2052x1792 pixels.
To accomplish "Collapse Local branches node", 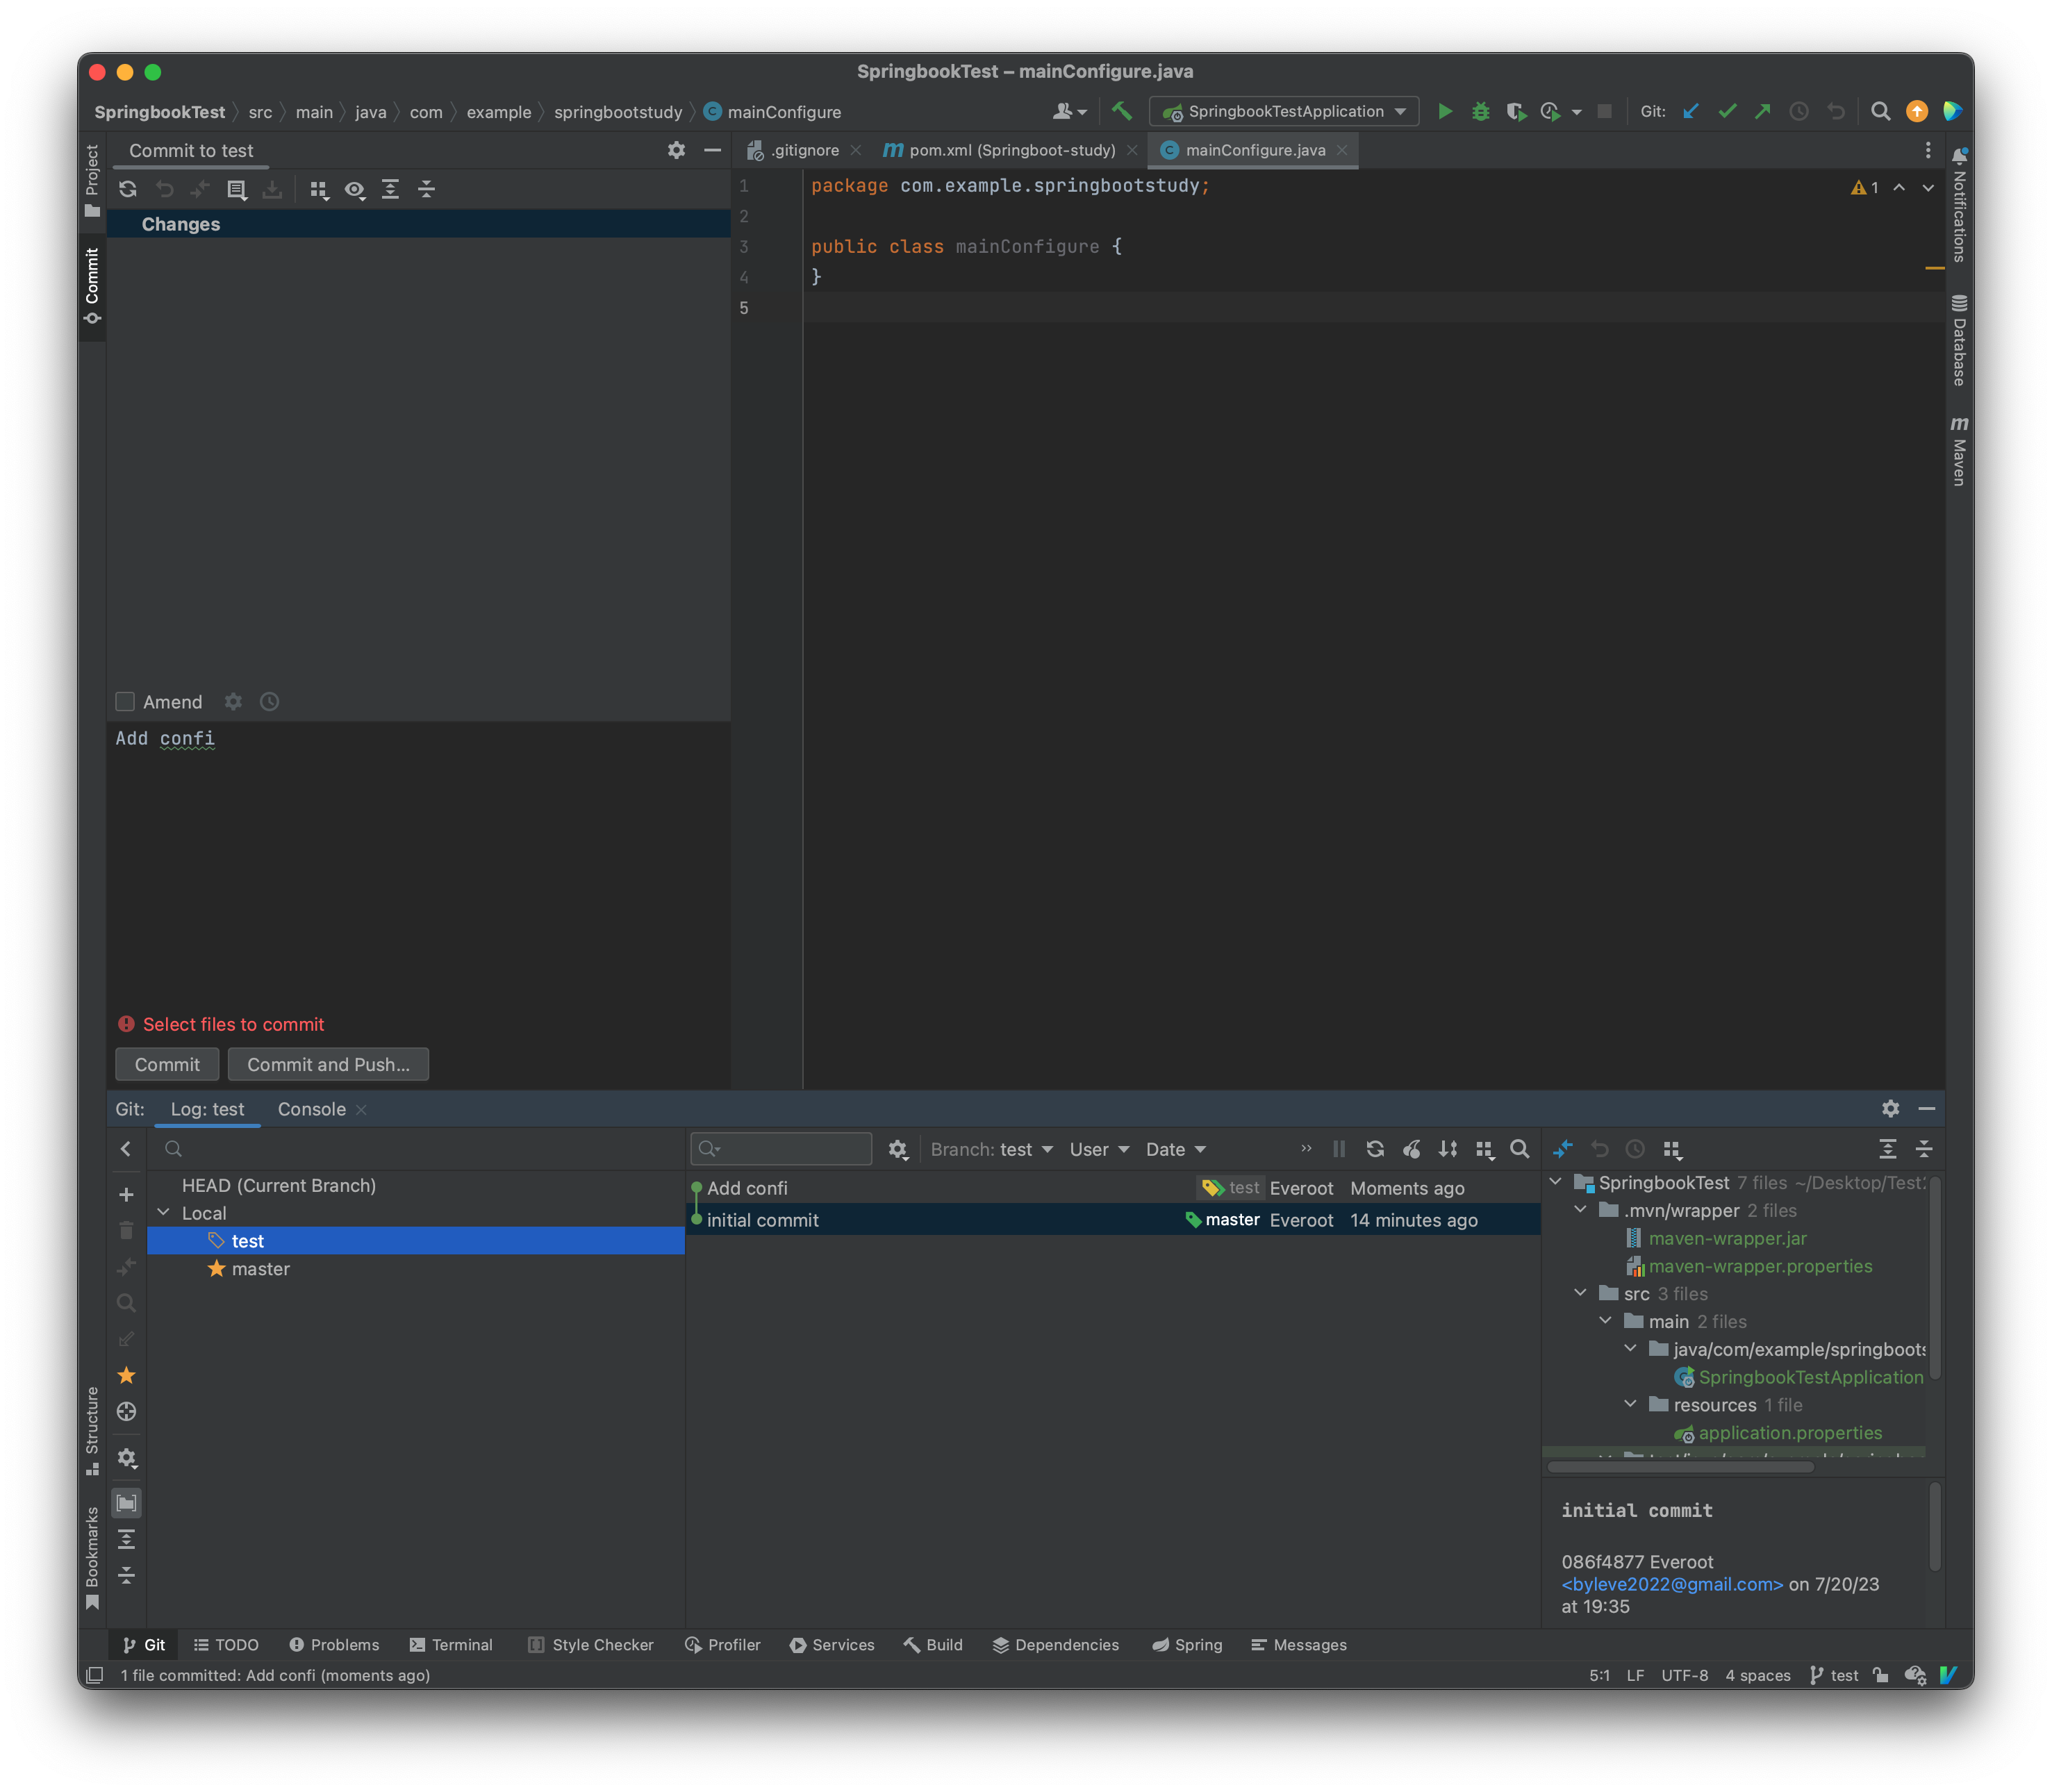I will click(x=163, y=1213).
